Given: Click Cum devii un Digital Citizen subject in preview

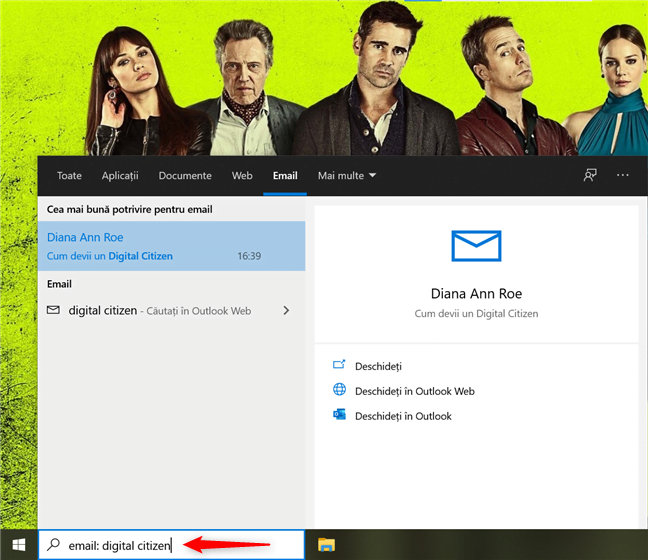Looking at the screenshot, I should 476,314.
